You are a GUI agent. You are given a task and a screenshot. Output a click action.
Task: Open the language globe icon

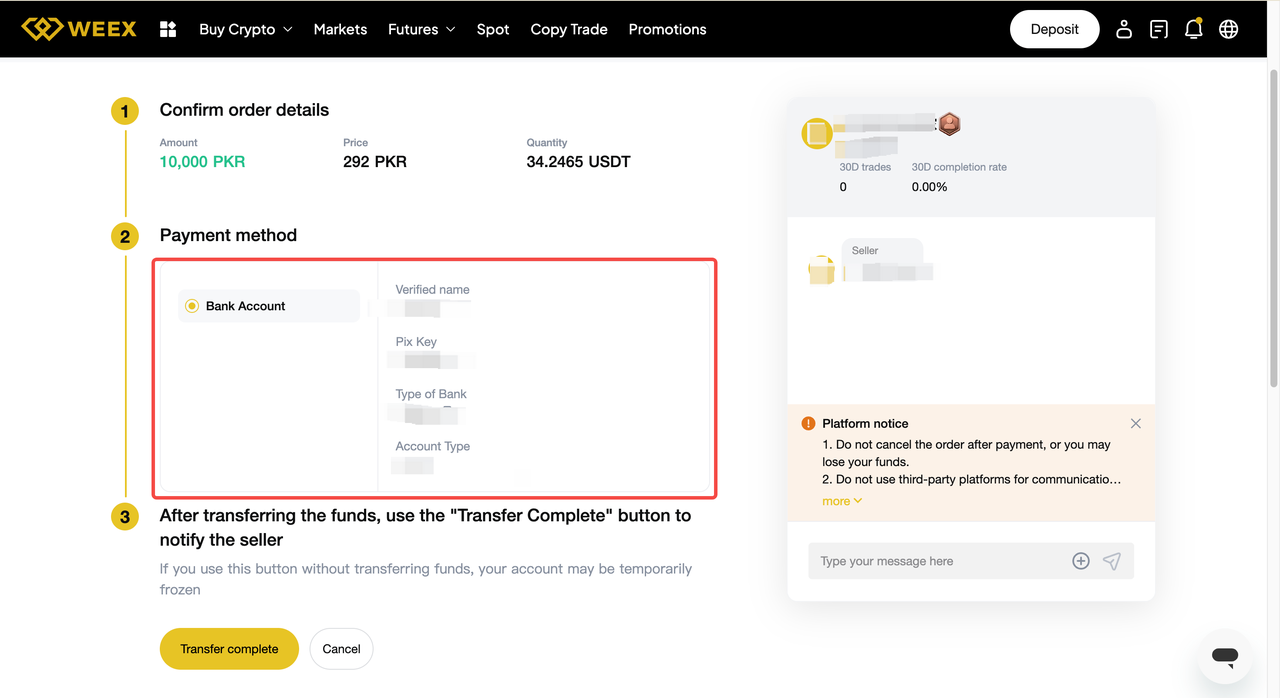[1229, 29]
